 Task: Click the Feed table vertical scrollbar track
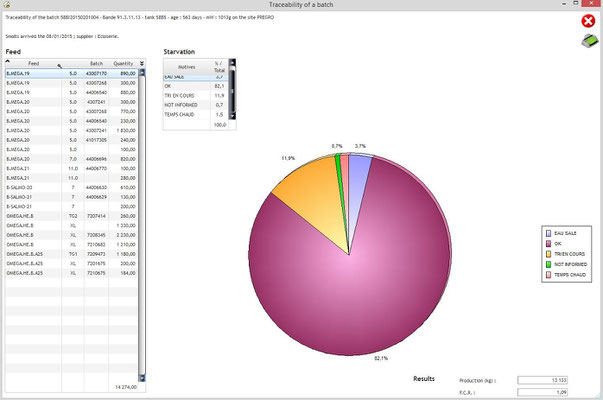142,225
